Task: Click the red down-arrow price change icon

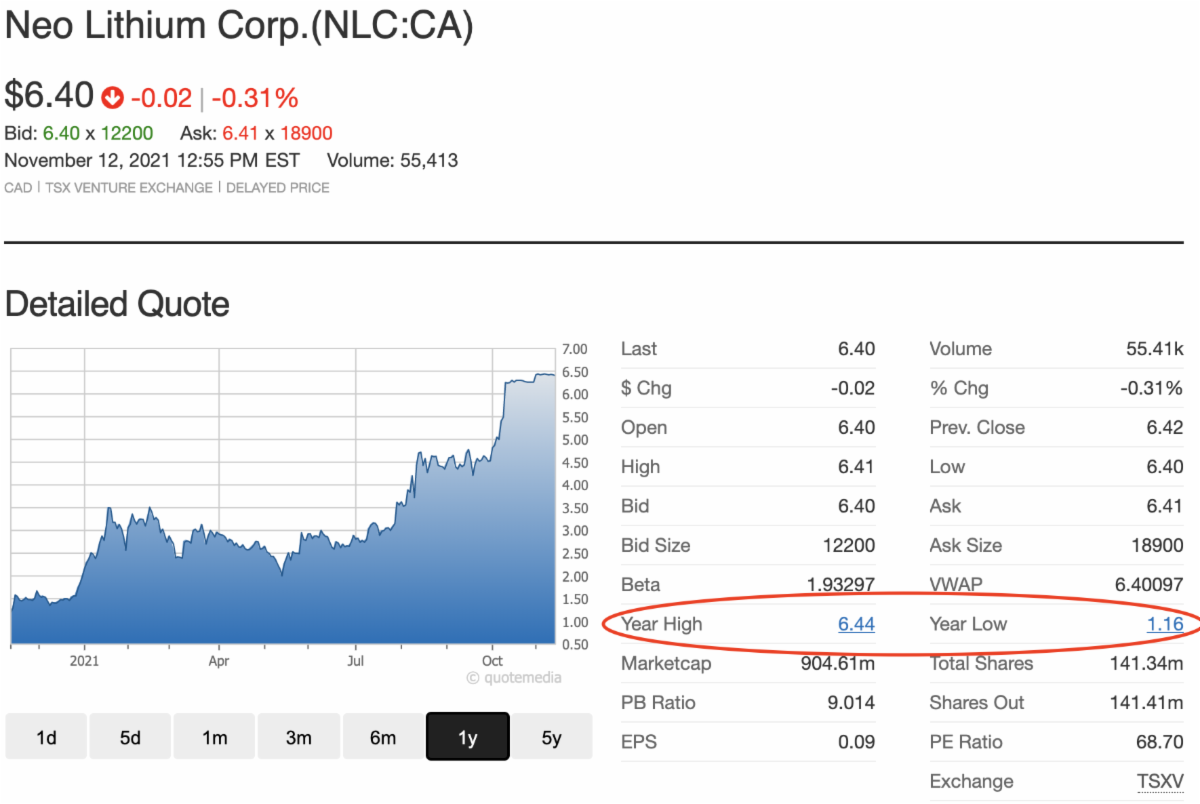Action: (x=110, y=98)
